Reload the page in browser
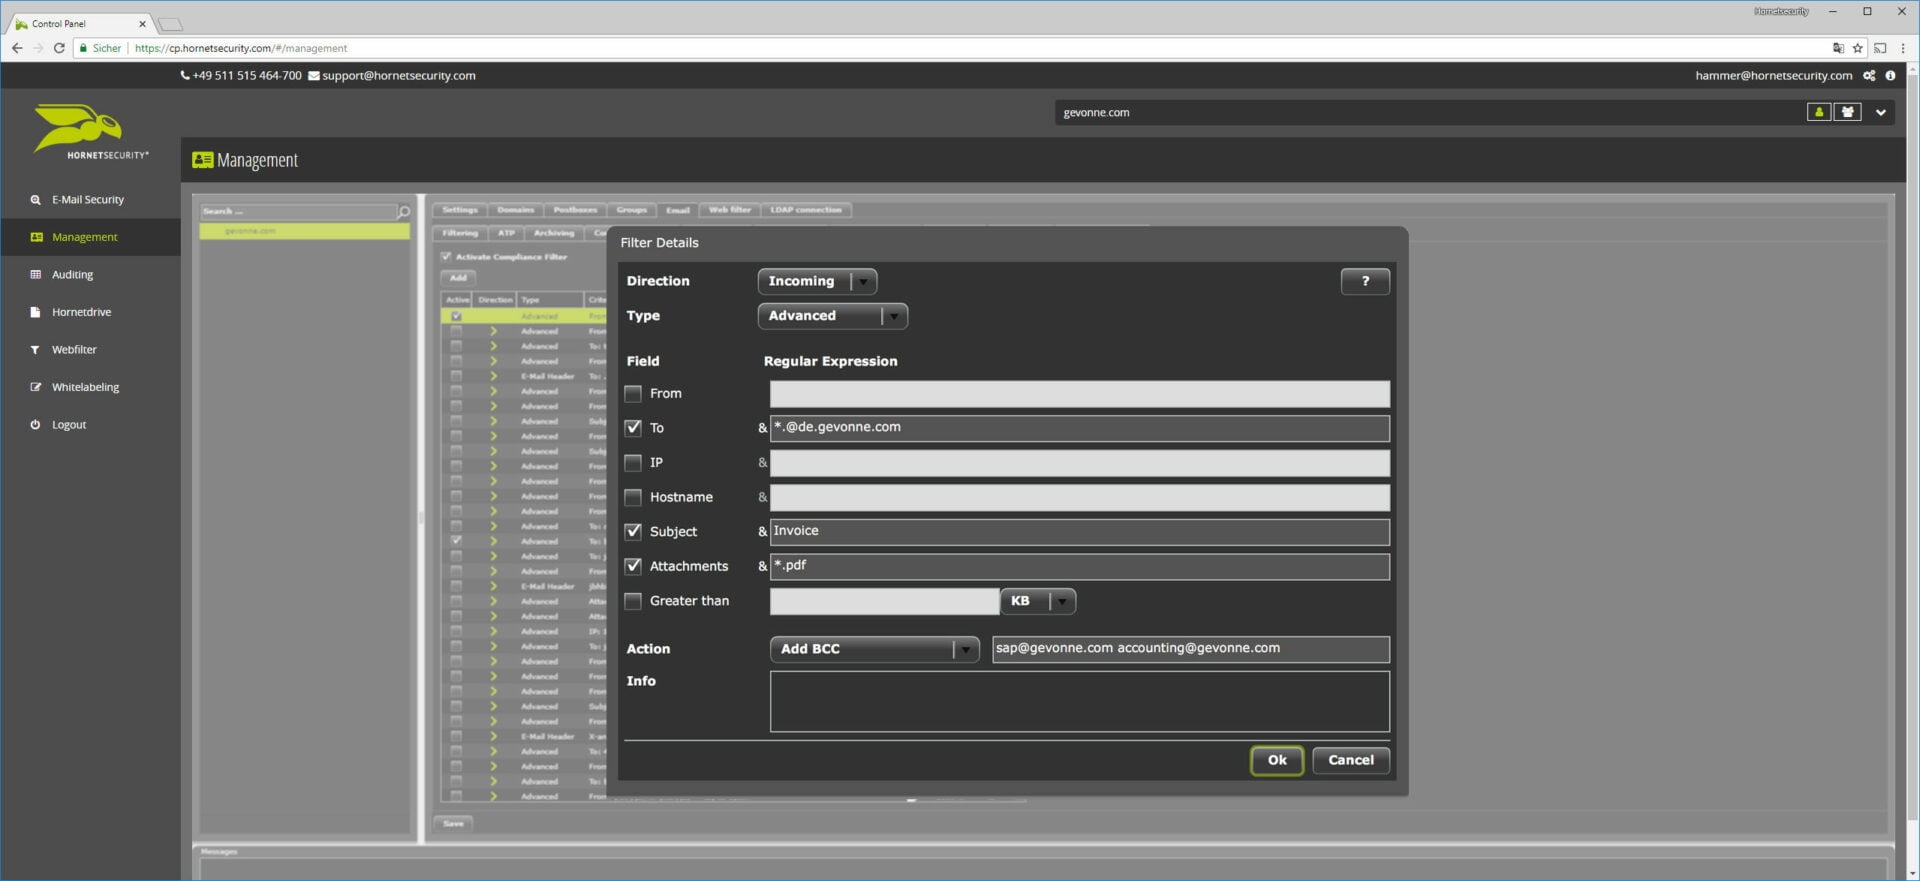Screen dimensions: 1920x881 coord(59,48)
